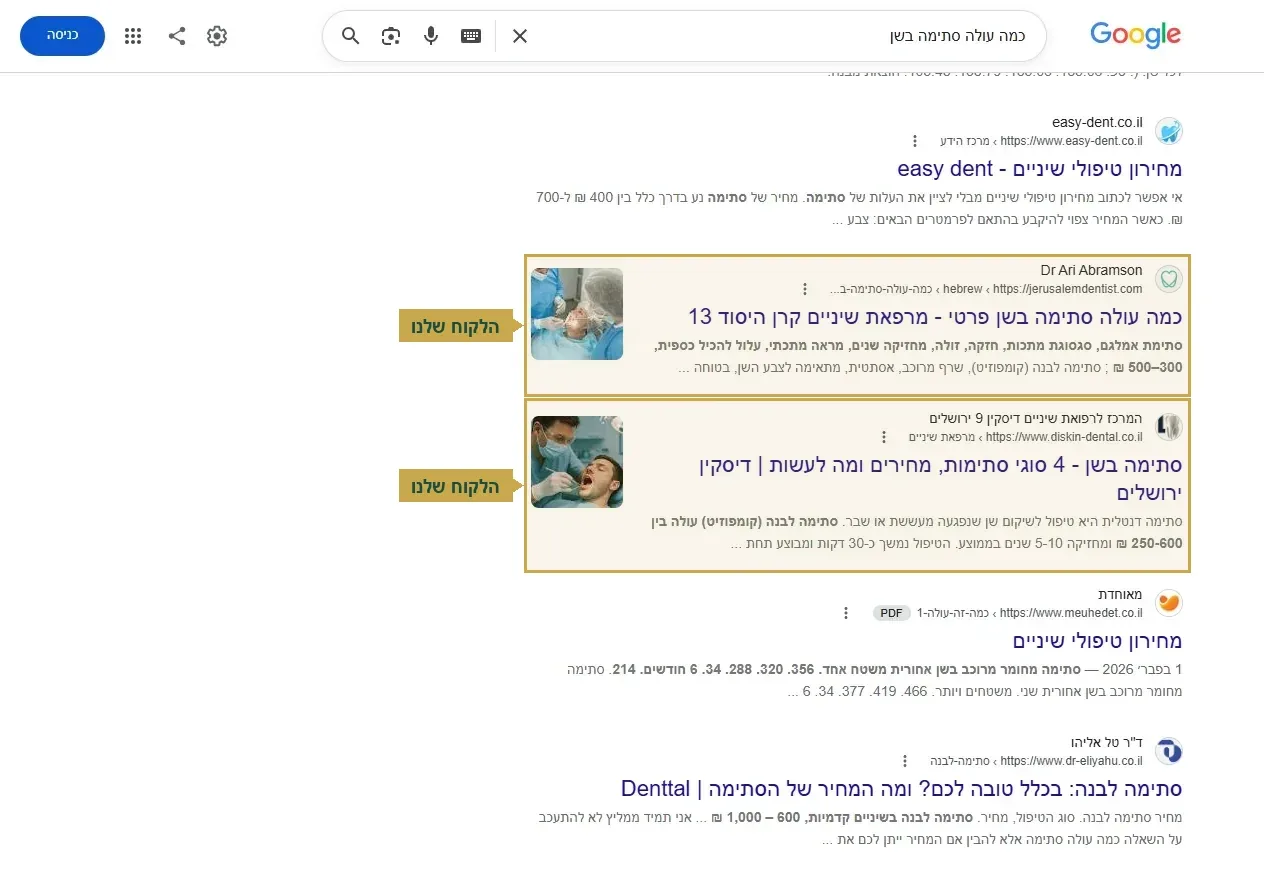Viewport: 1264px width, 880px height.
Task: Open the סתימה בשן - 4 סוגי סתימות link
Action: [941, 479]
